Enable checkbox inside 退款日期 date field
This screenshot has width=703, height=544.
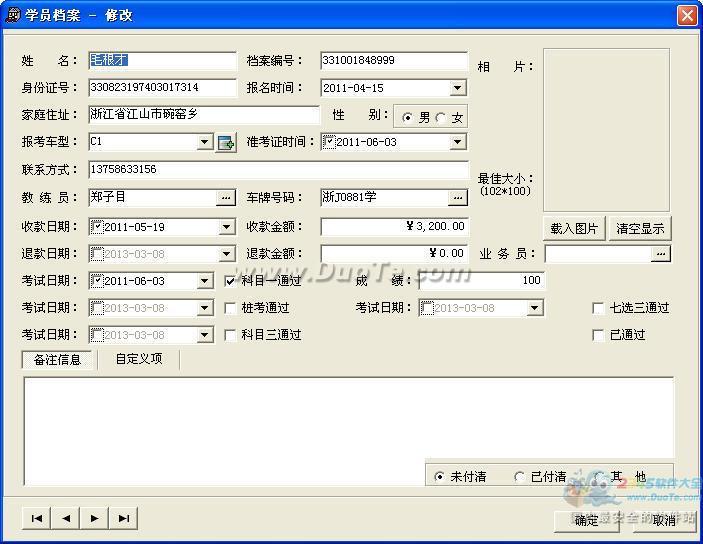(97, 254)
